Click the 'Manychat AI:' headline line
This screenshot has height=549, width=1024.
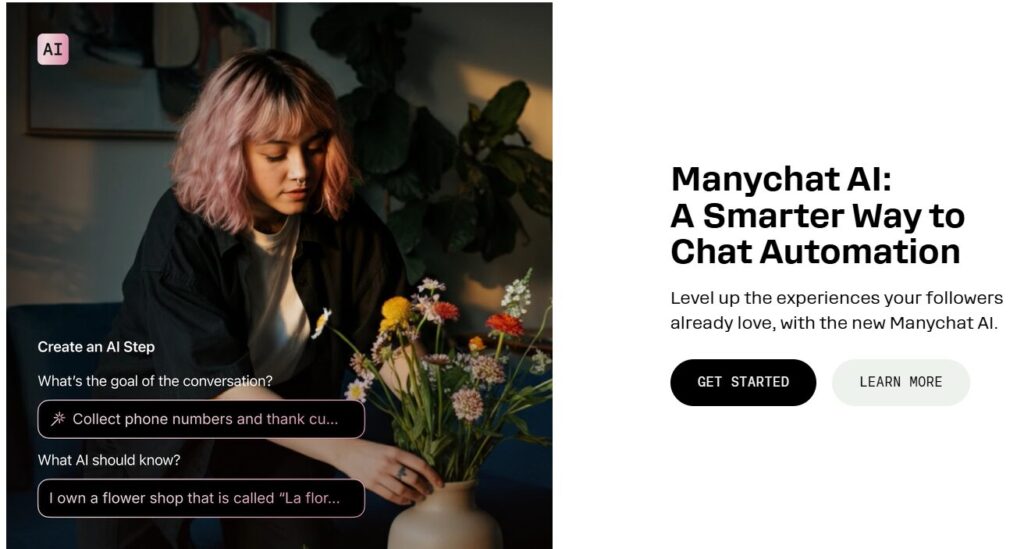pyautogui.click(x=781, y=179)
